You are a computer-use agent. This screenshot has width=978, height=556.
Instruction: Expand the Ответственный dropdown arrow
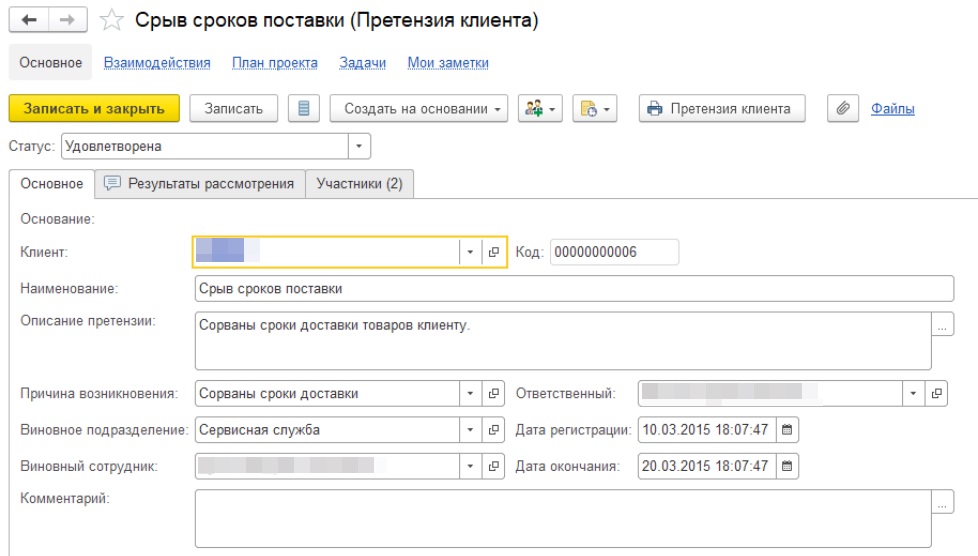[x=913, y=394]
